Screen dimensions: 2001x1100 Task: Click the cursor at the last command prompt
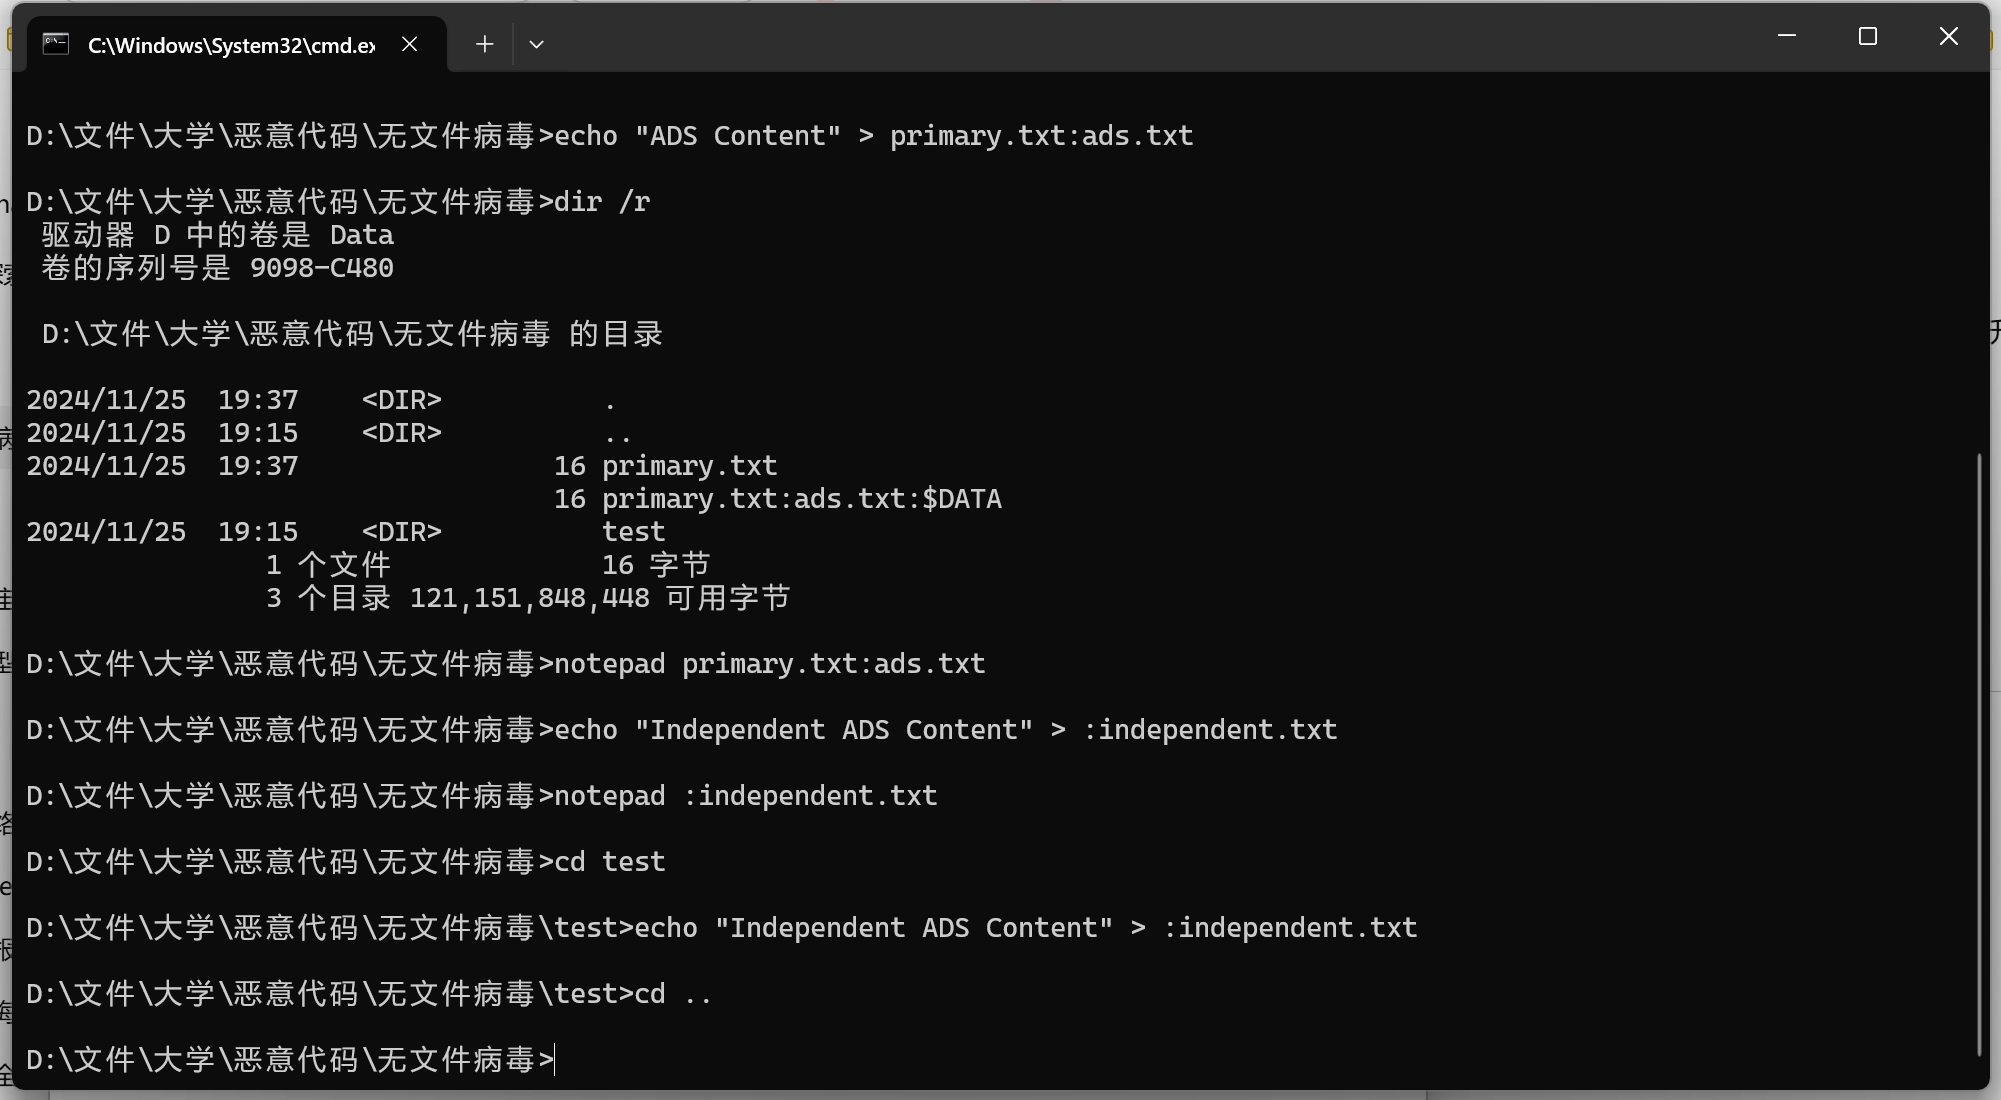pos(555,1060)
